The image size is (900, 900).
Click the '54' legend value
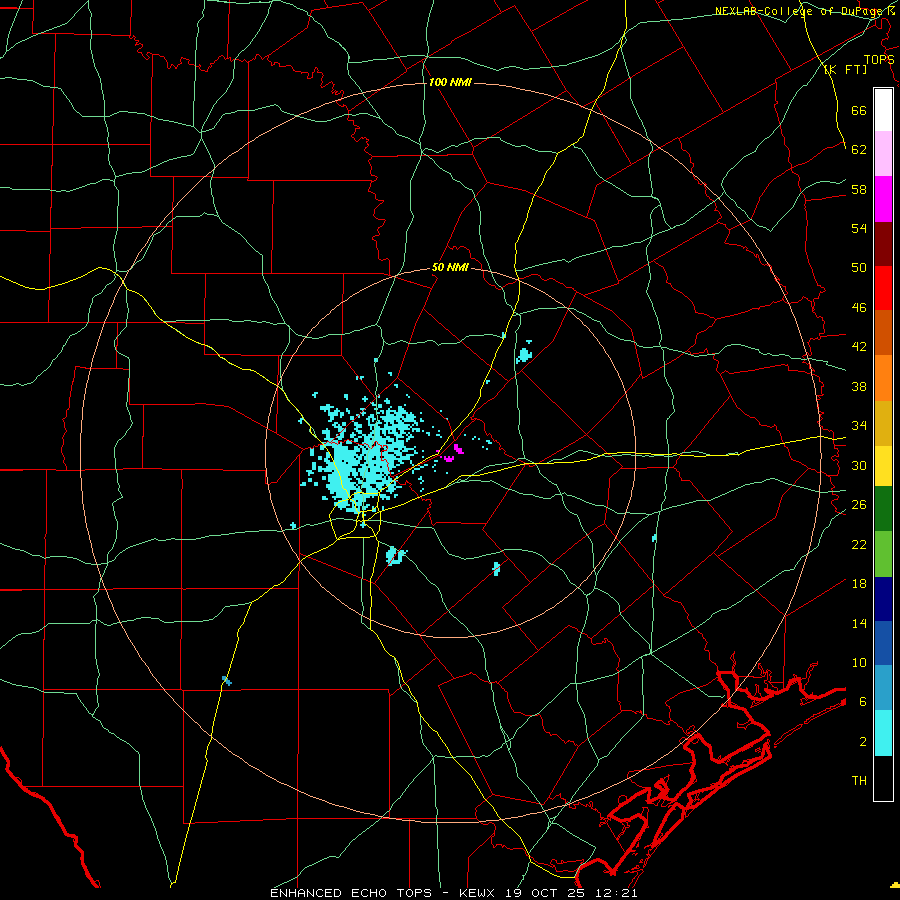click(859, 228)
